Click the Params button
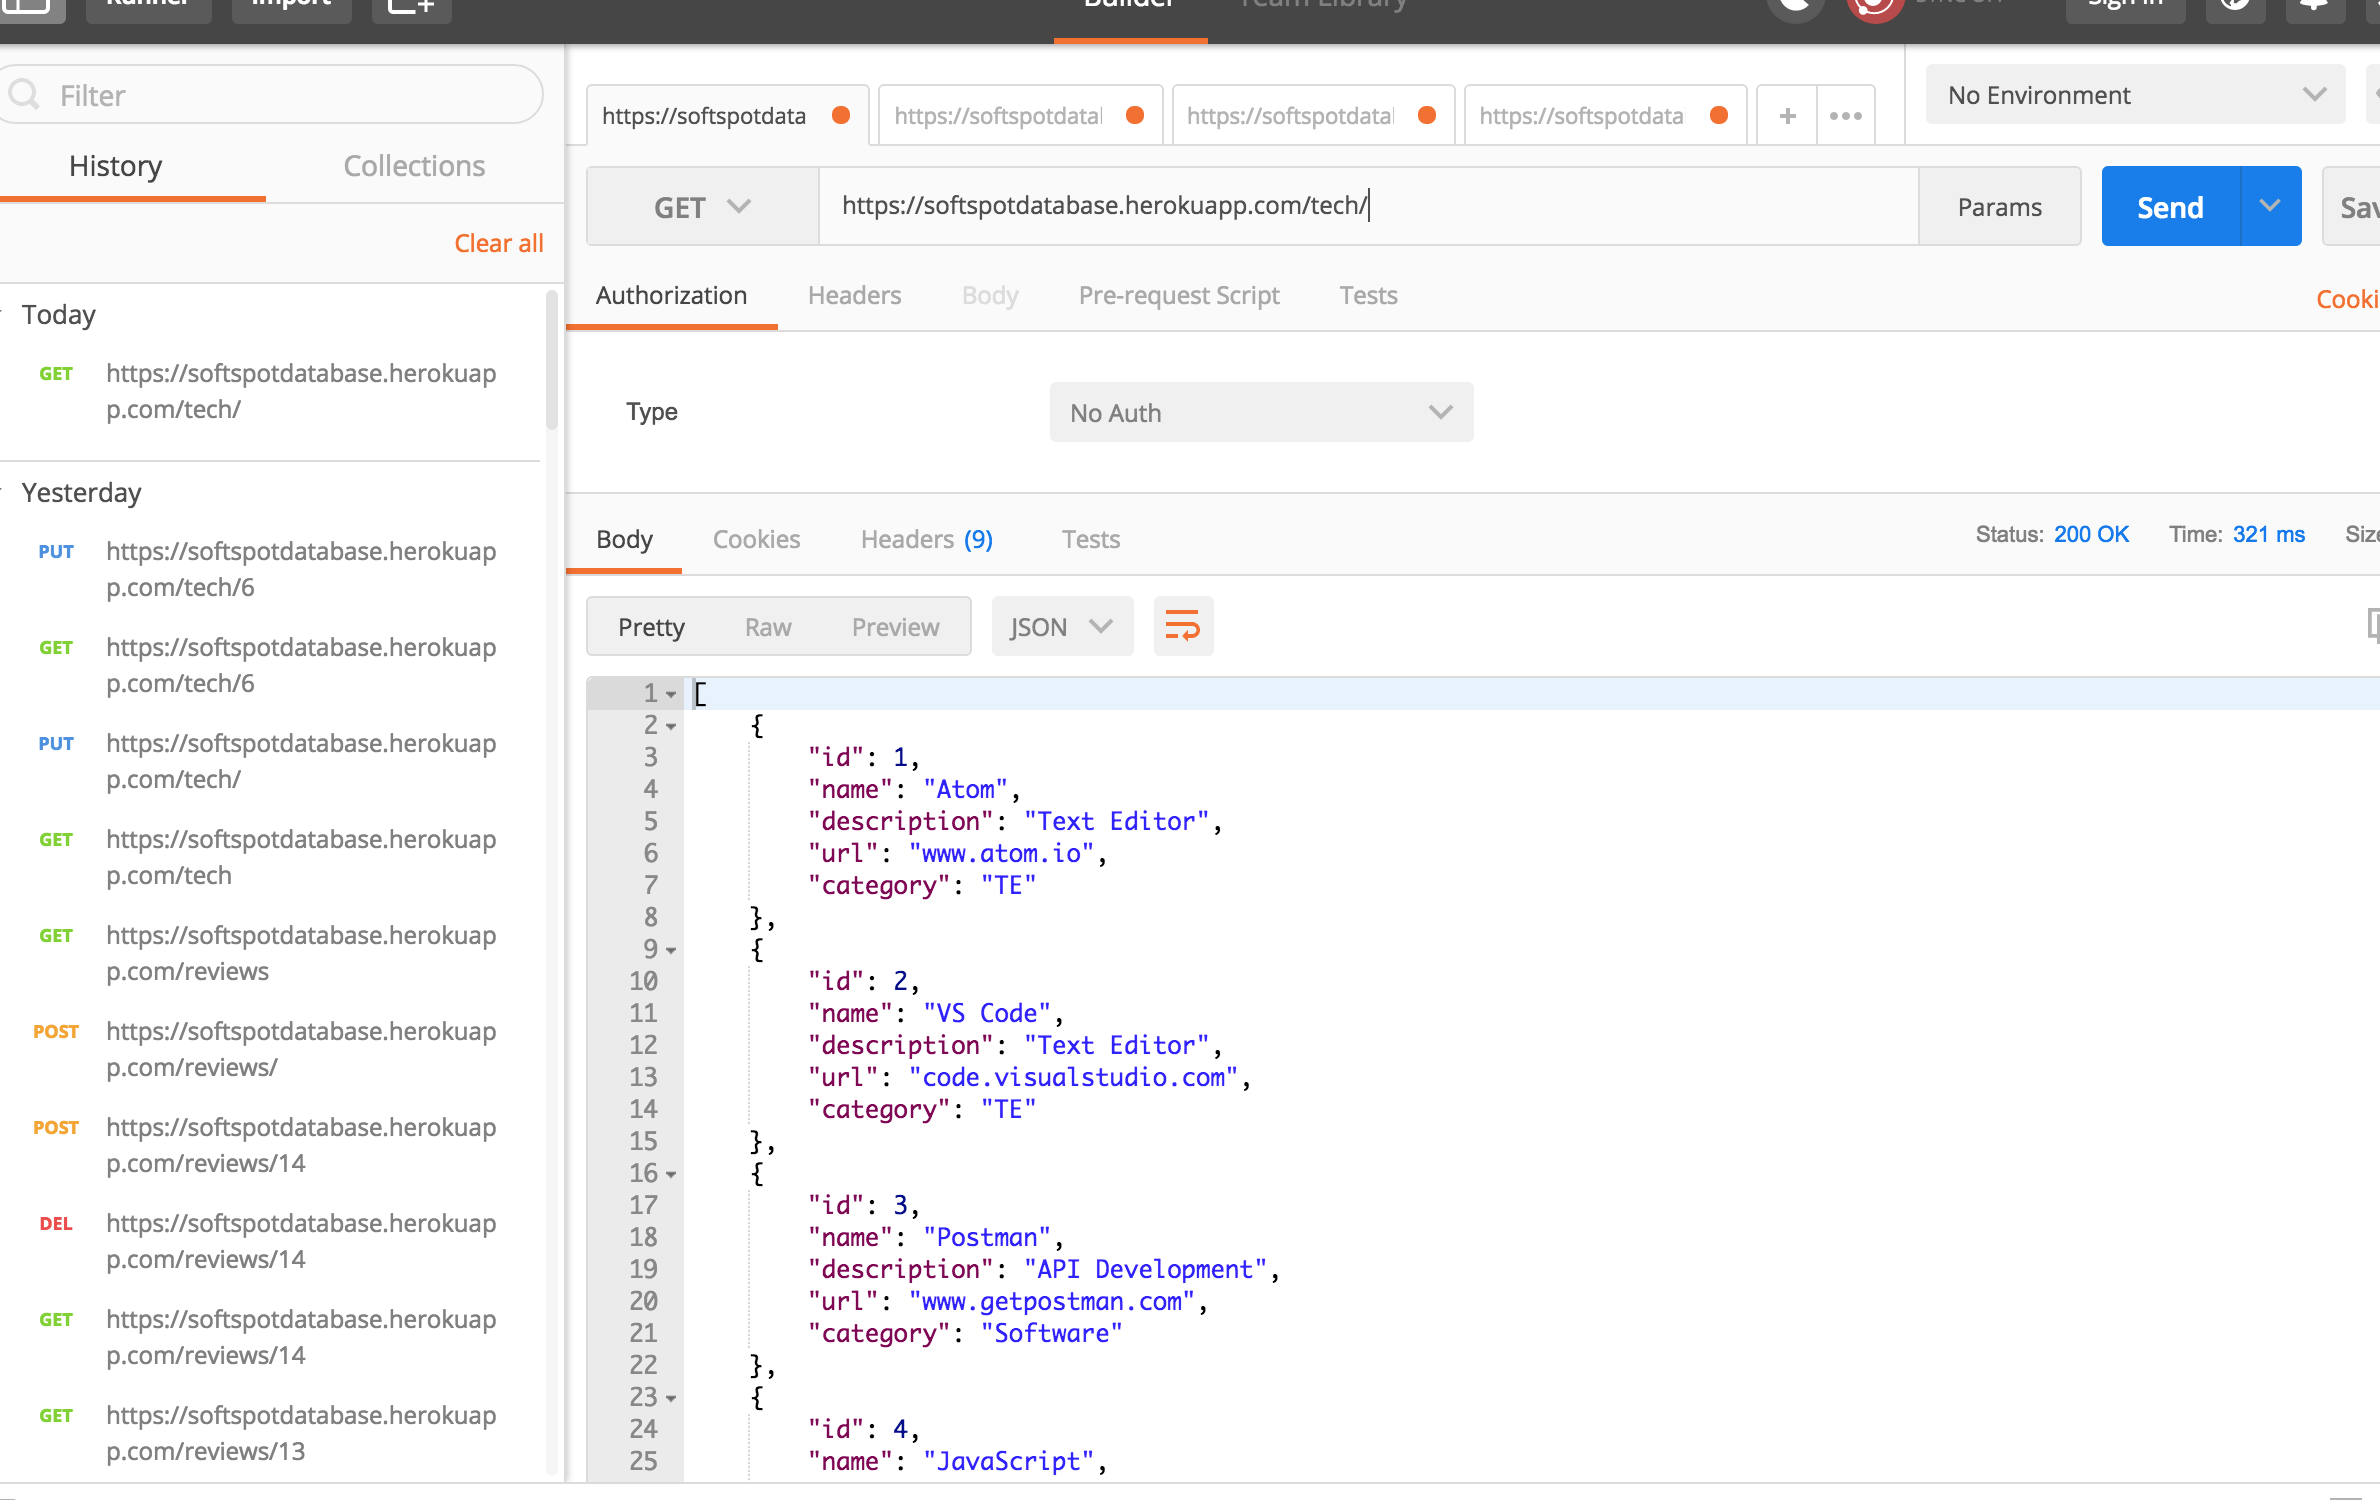Image resolution: width=2380 pixels, height=1500 pixels. click(x=2000, y=207)
